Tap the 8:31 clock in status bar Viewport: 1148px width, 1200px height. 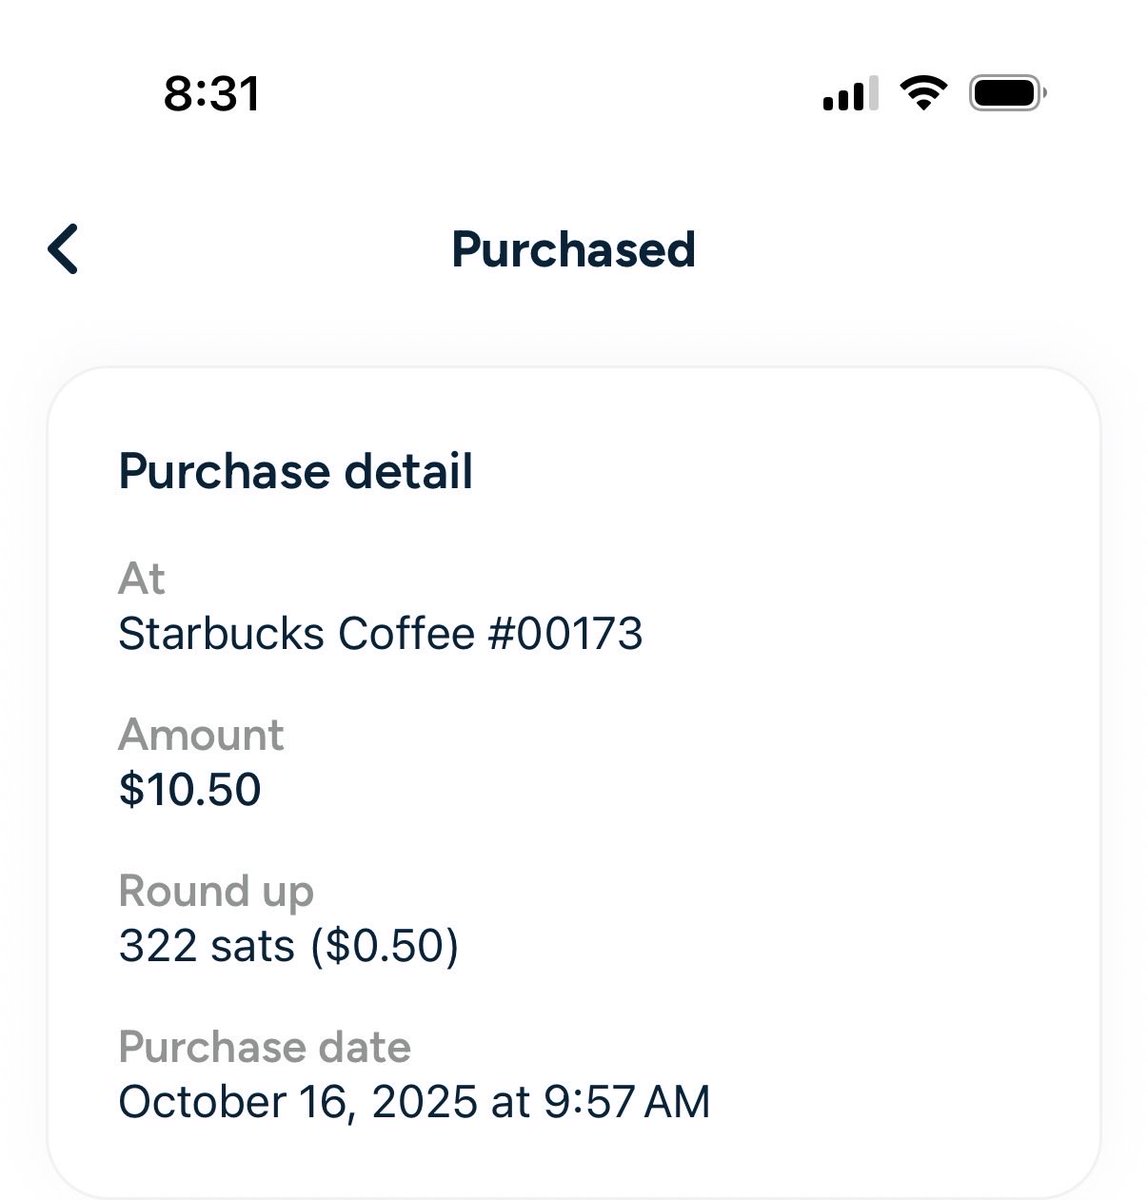click(x=212, y=94)
